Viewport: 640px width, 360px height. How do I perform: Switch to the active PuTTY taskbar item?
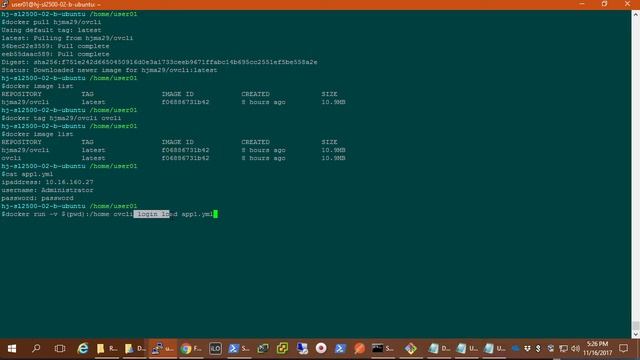(x=163, y=348)
